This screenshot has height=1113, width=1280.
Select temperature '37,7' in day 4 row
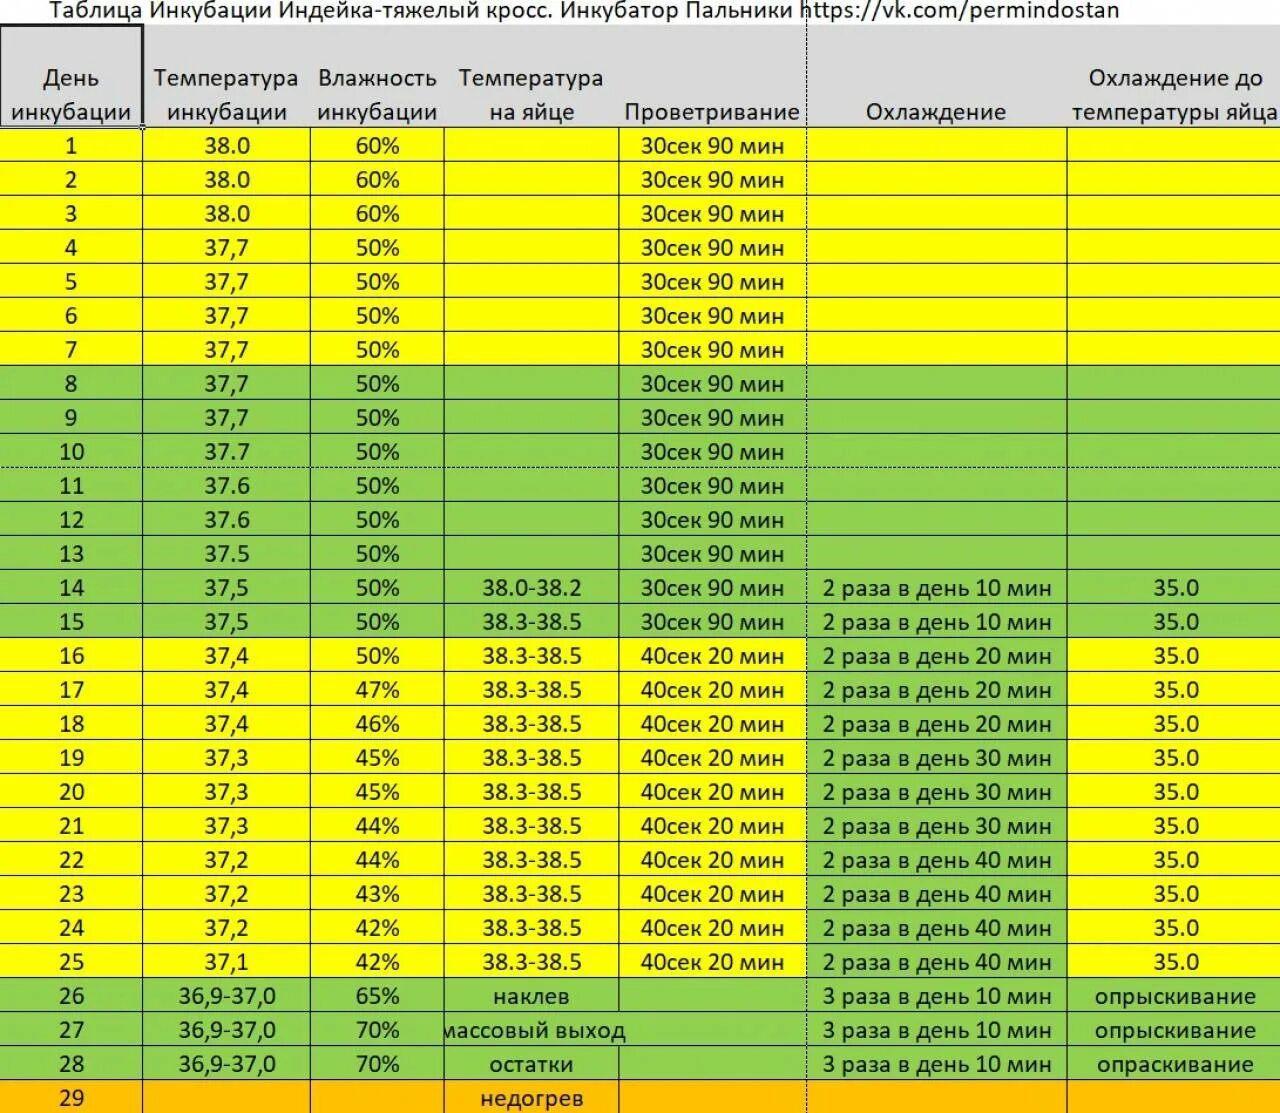(227, 248)
